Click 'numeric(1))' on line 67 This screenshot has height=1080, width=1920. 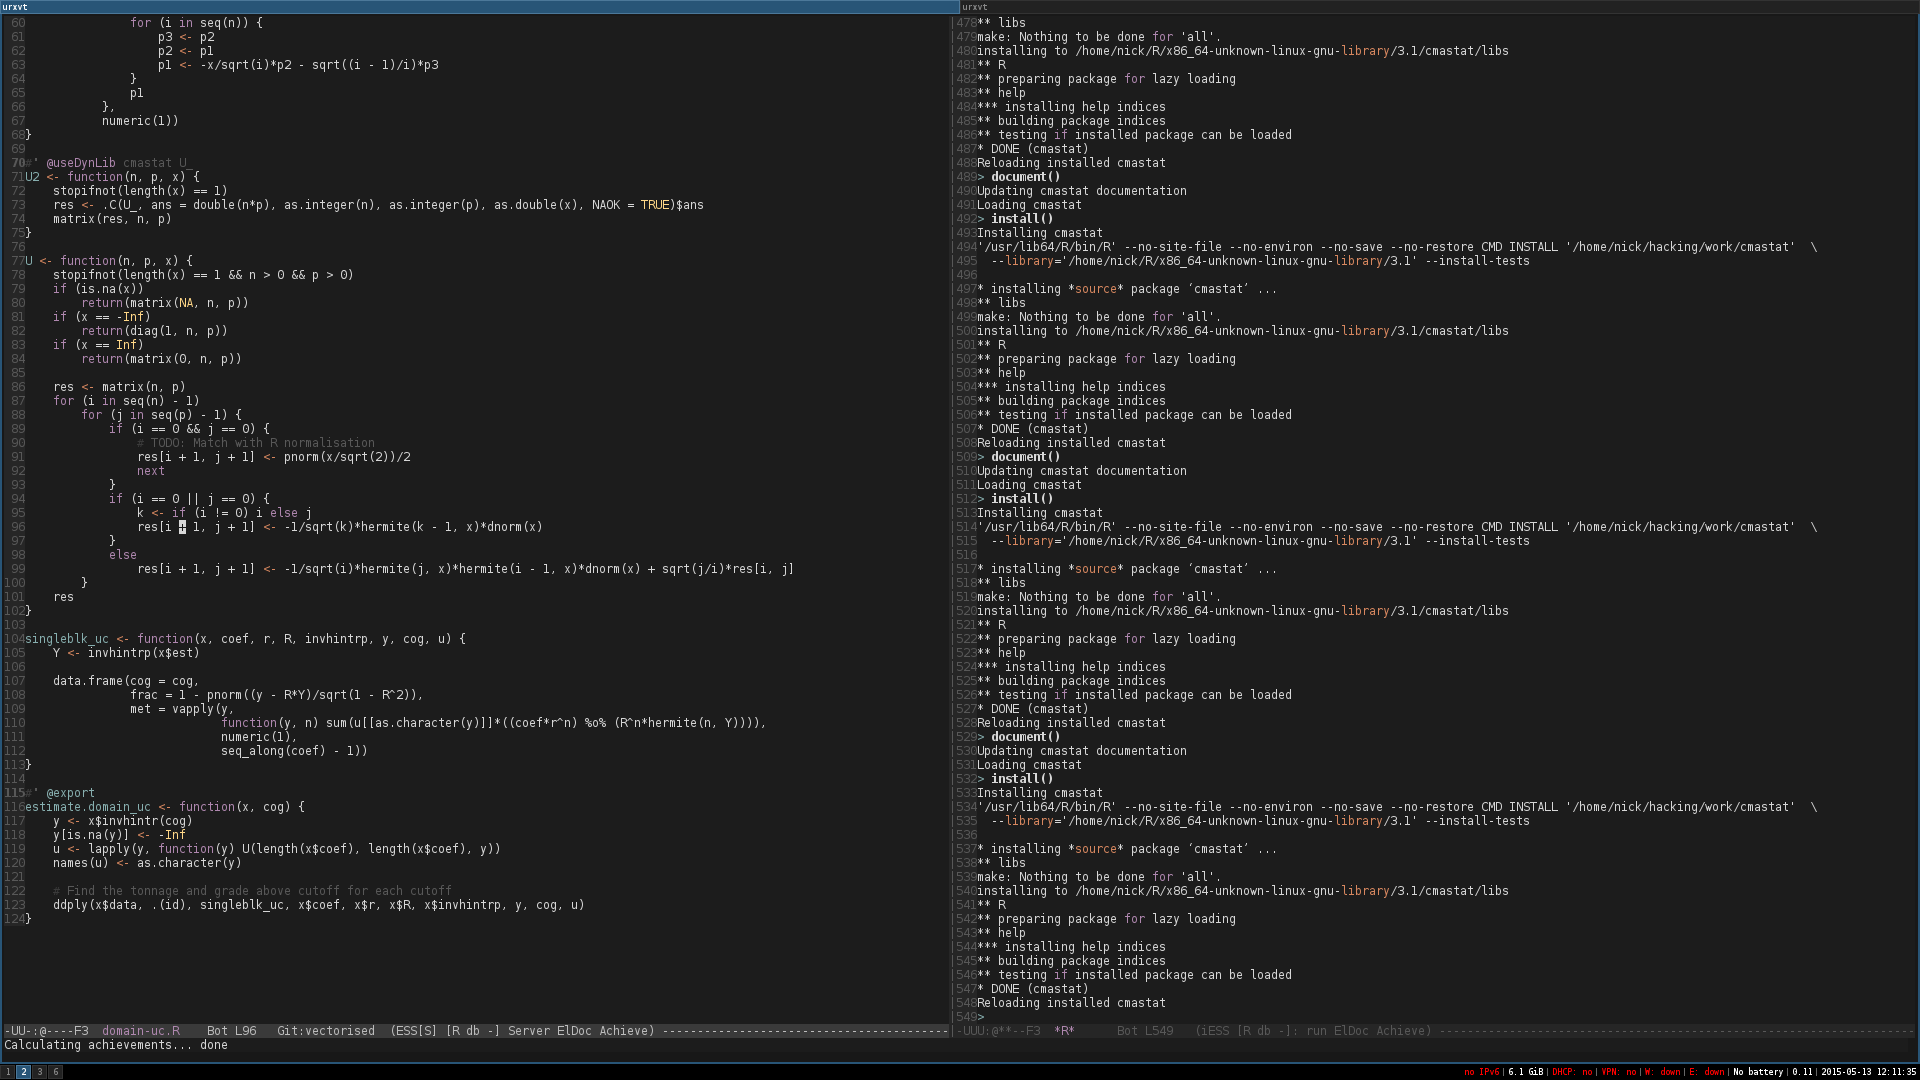click(140, 121)
